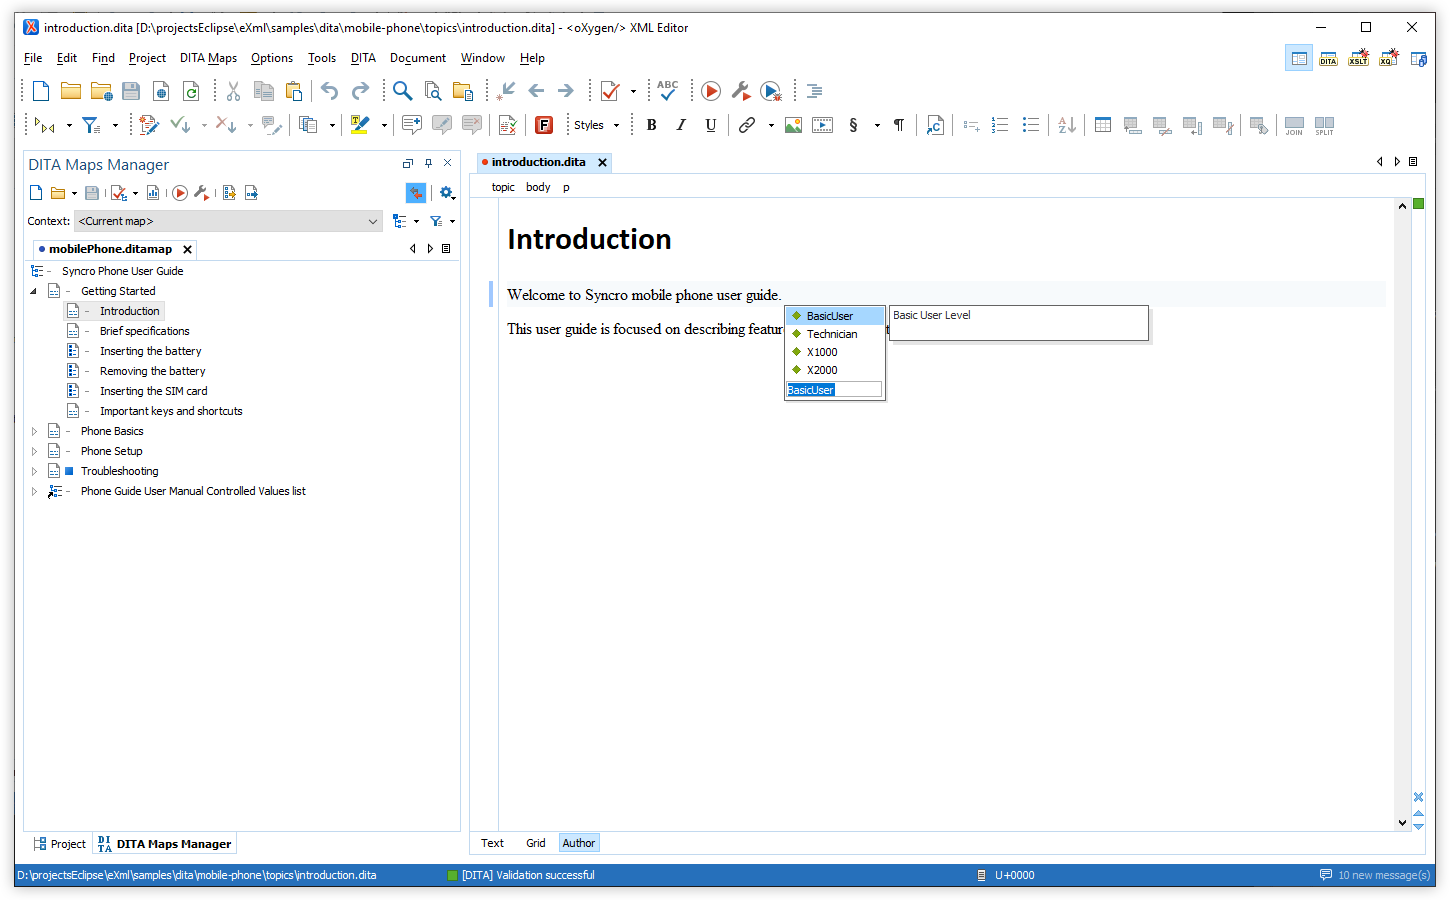Accept tracked change green check icon
Screen dimensions: 1450x900
[180, 125]
